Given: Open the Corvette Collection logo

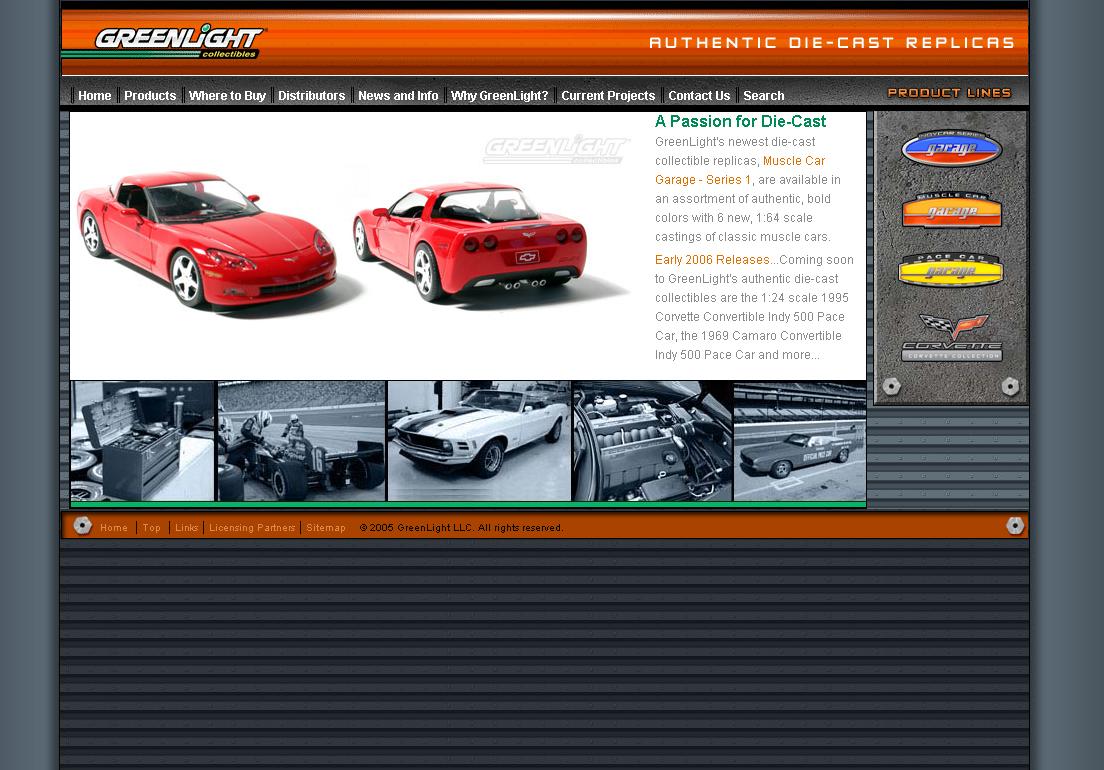Looking at the screenshot, I should click(x=952, y=338).
